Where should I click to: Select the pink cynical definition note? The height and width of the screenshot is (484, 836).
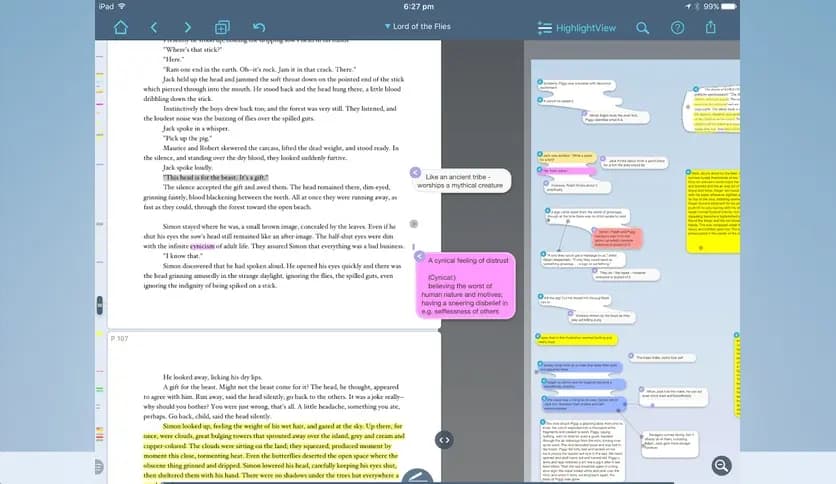tap(465, 286)
